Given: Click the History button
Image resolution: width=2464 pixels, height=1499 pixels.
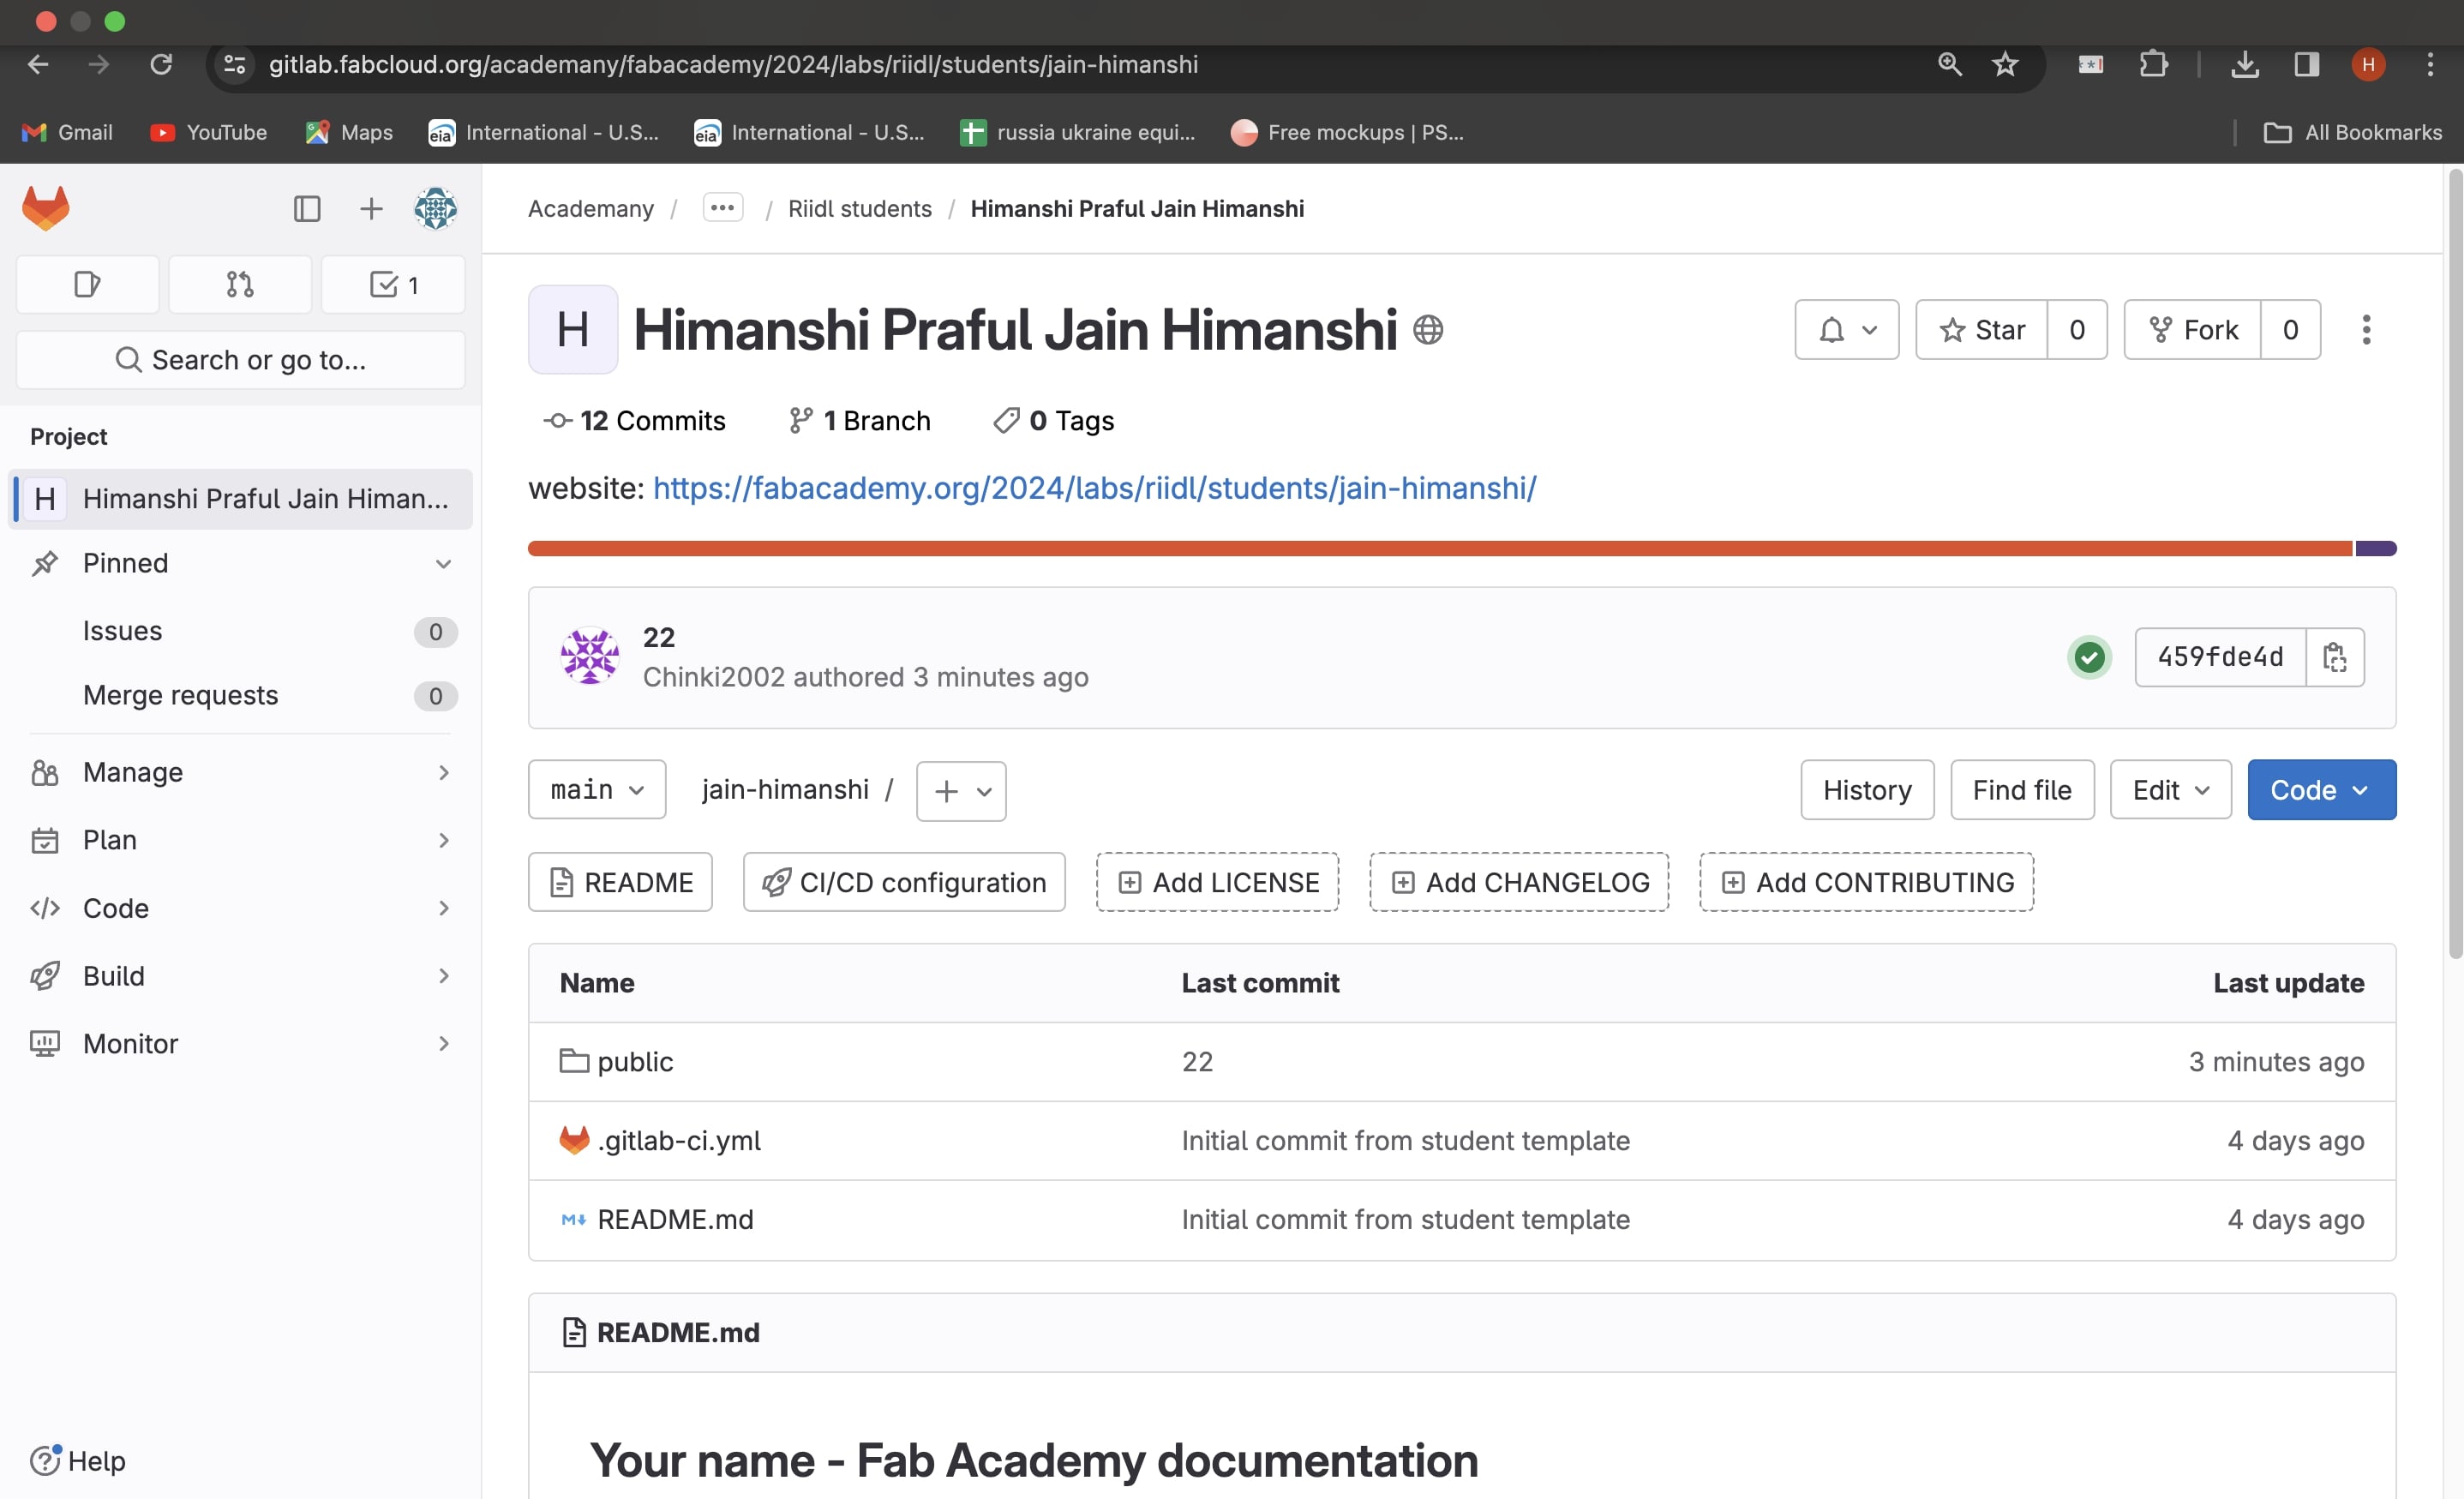Looking at the screenshot, I should 1867,790.
